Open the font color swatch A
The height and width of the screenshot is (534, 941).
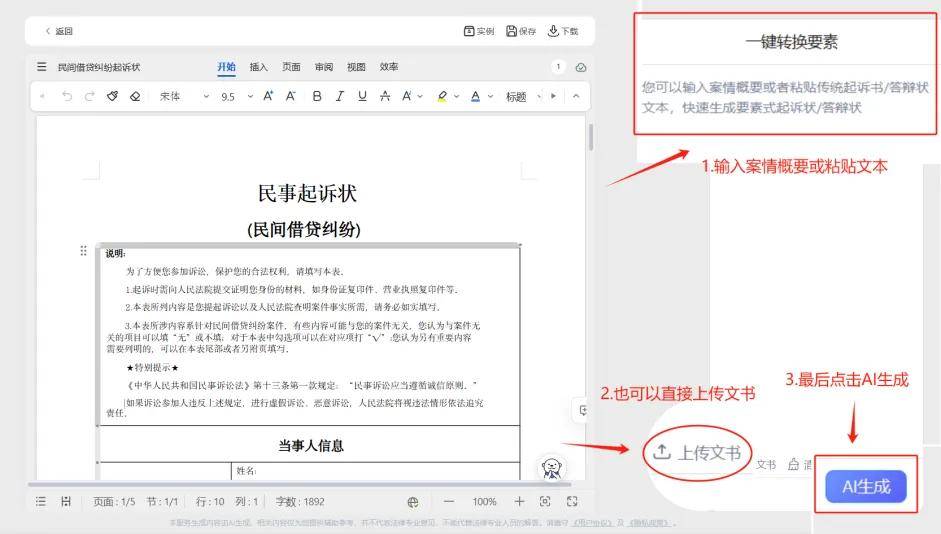coord(475,97)
